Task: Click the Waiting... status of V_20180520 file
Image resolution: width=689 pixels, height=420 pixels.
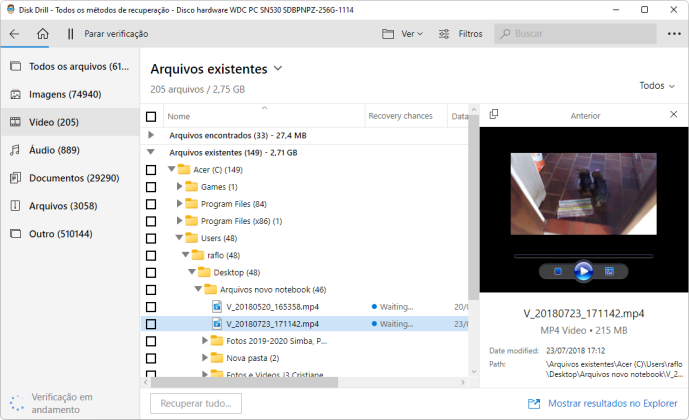Action: (x=392, y=307)
